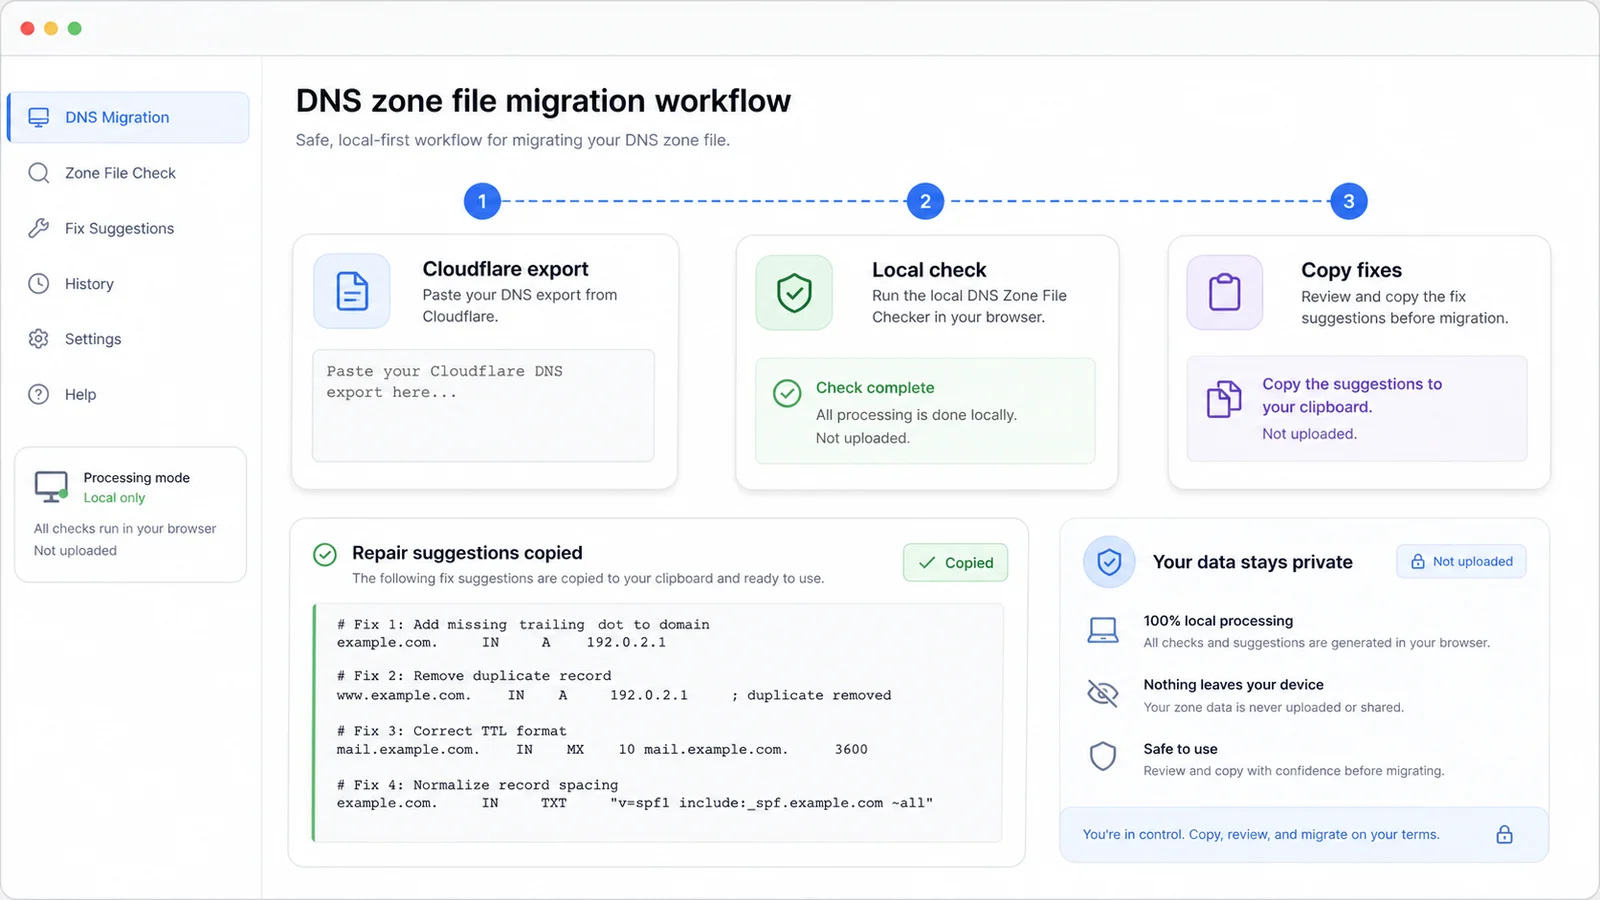
Task: Focus the Cloudflare DNS export text area
Action: tap(483, 405)
